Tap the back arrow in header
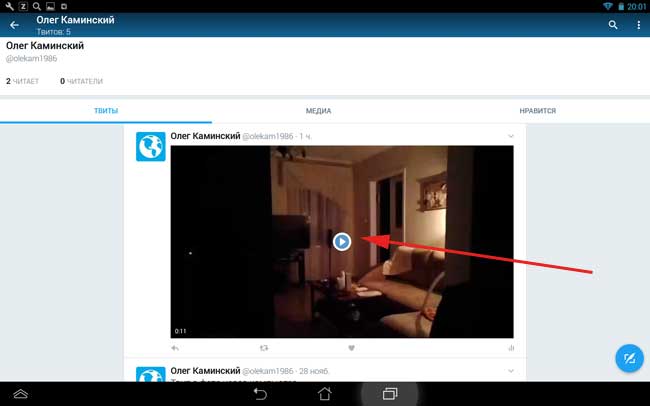This screenshot has width=650, height=406. click(14, 25)
